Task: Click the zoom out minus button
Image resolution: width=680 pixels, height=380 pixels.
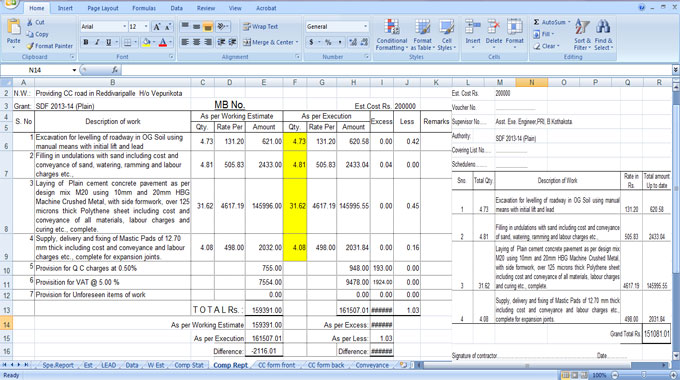Action: [615, 375]
